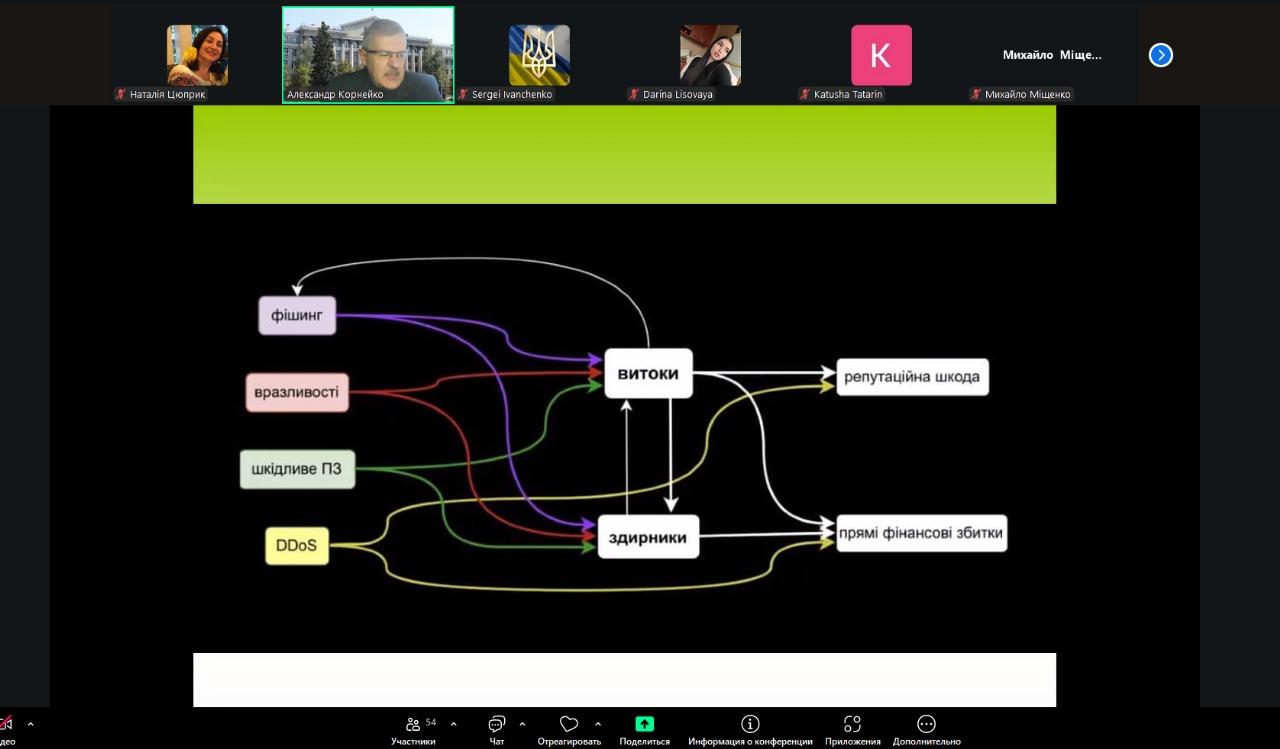Open the Дополнительно more options menu
This screenshot has width=1280, height=749.
pos(926,725)
